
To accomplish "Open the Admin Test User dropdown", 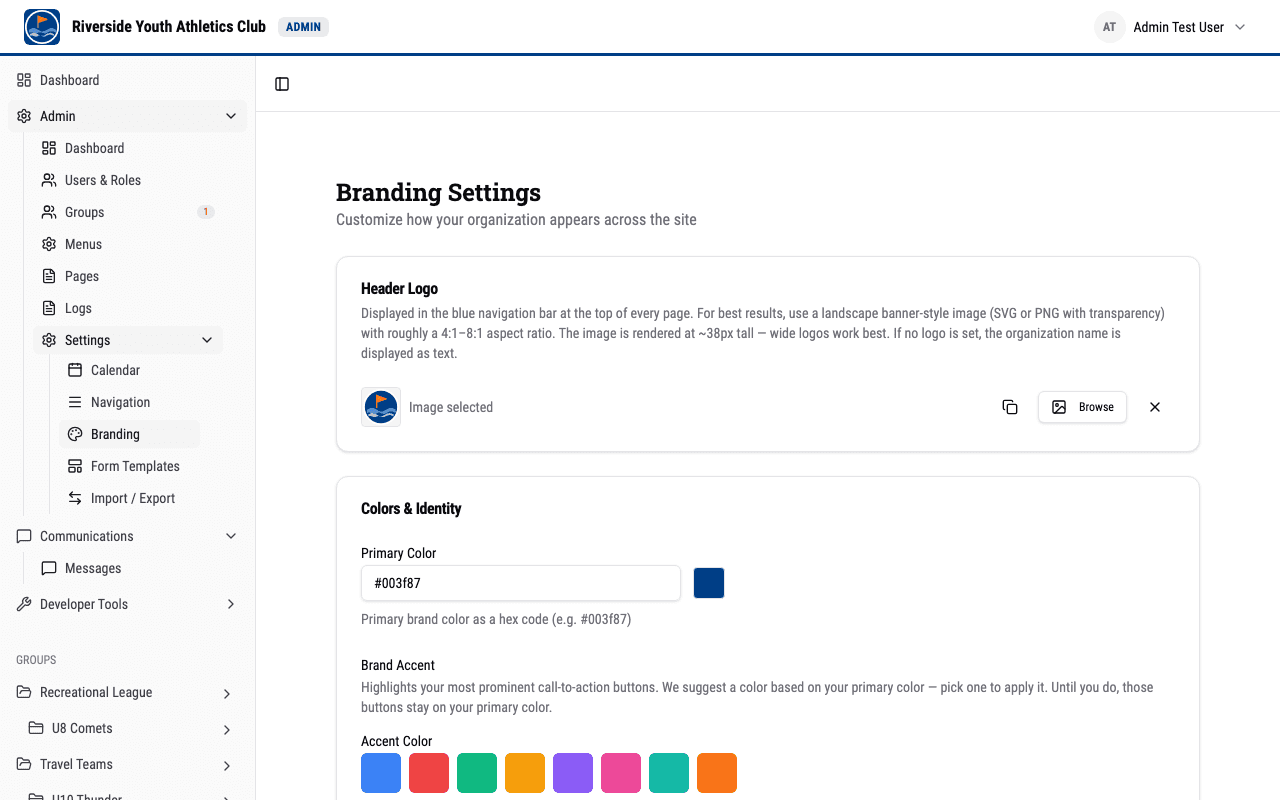I will pyautogui.click(x=1171, y=27).
